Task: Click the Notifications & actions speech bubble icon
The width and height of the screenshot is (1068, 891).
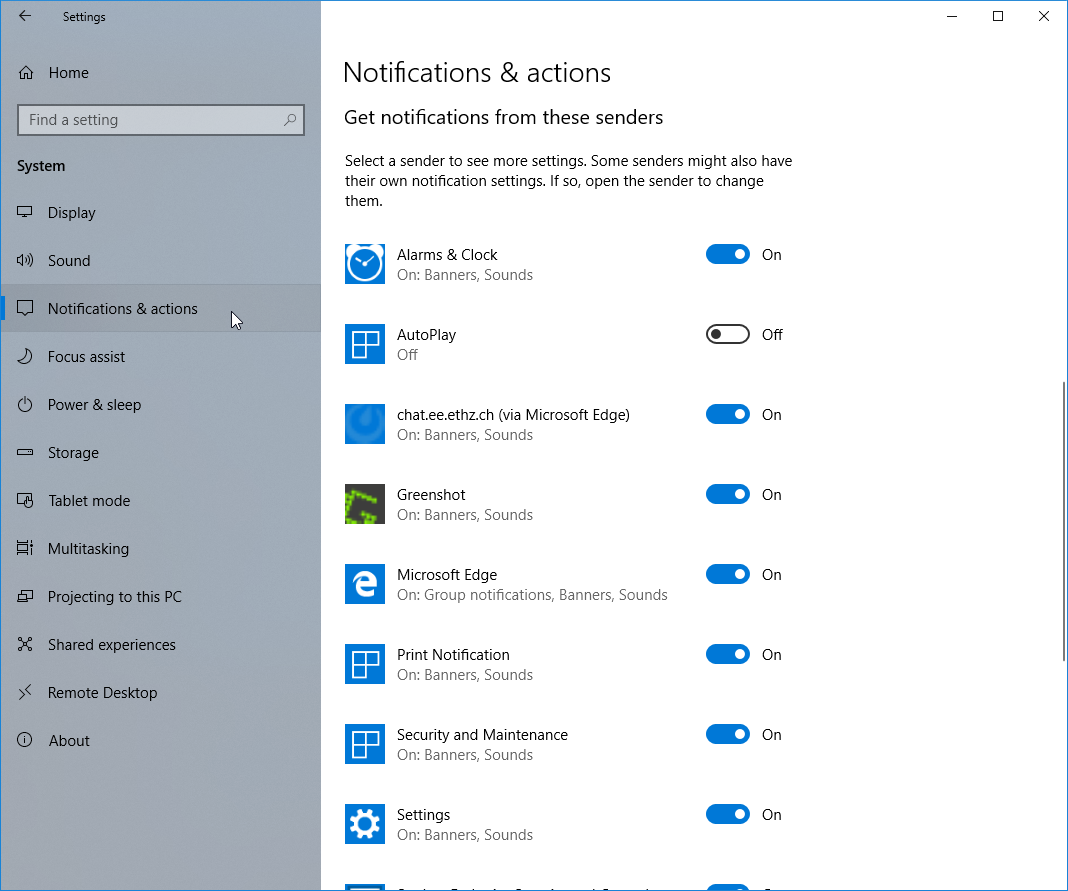Action: tap(25, 308)
